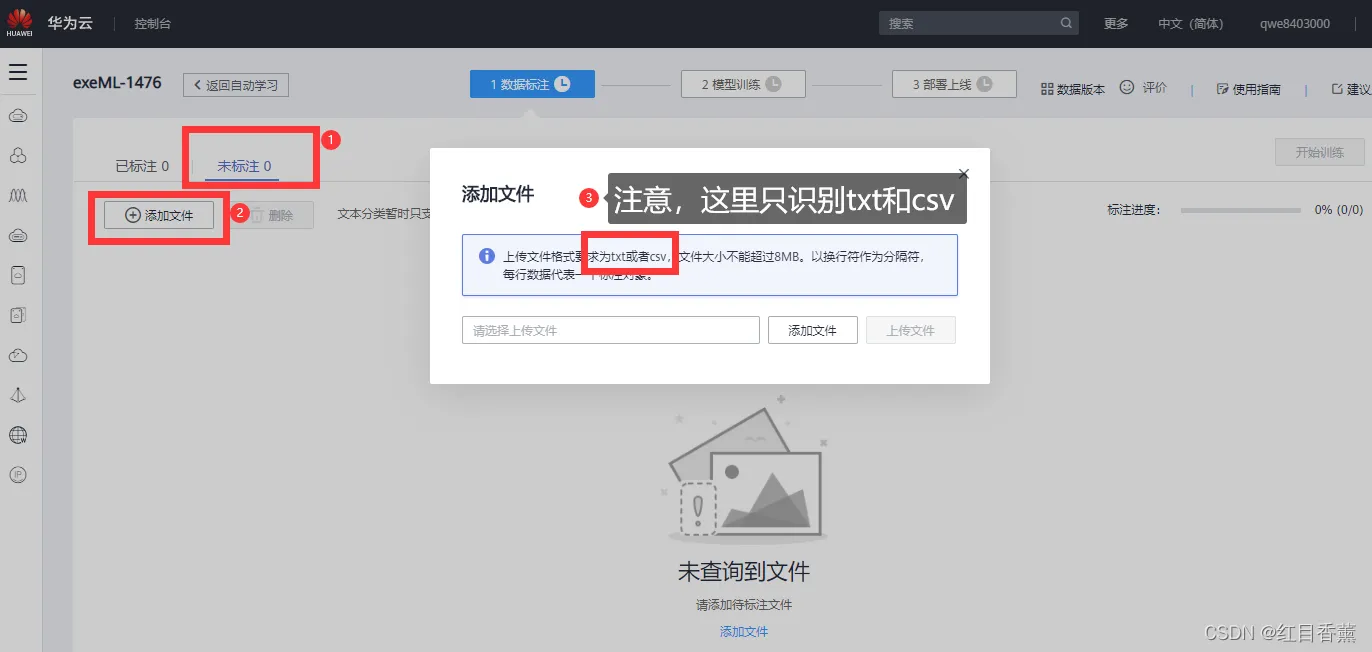Click the search magnifier icon

[1066, 23]
